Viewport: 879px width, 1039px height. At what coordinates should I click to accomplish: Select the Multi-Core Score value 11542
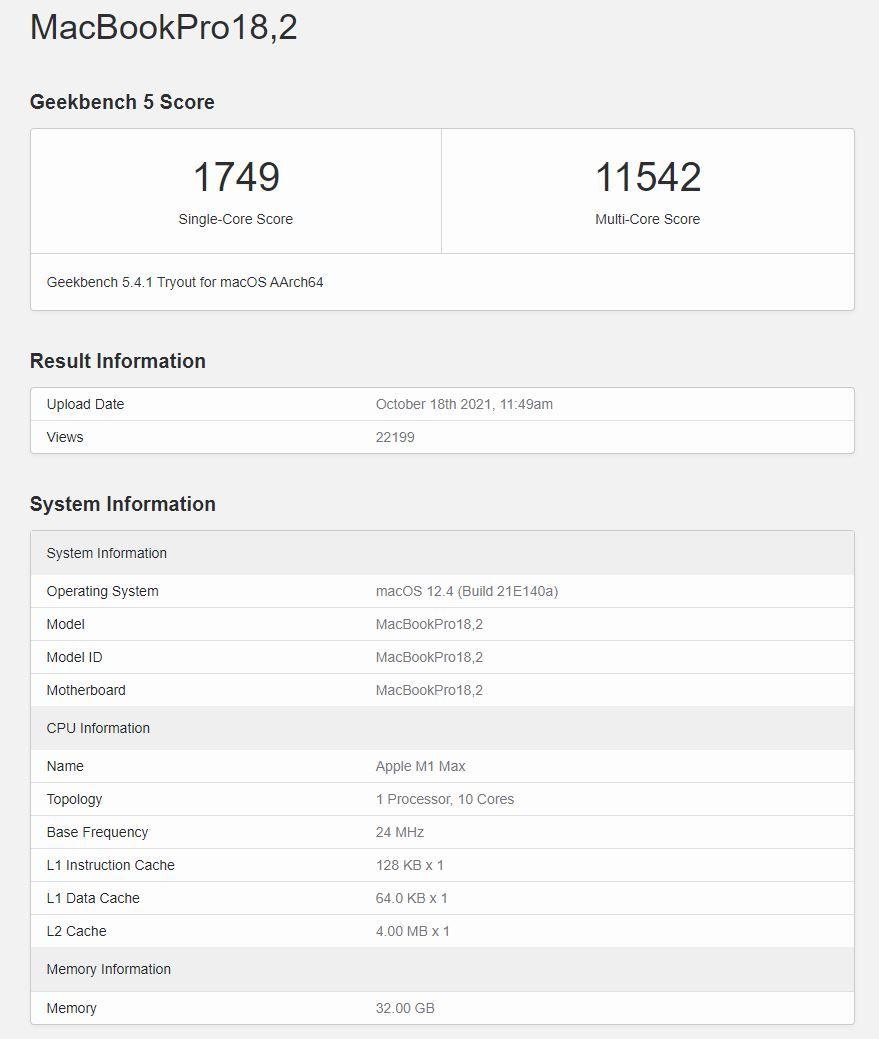point(647,177)
